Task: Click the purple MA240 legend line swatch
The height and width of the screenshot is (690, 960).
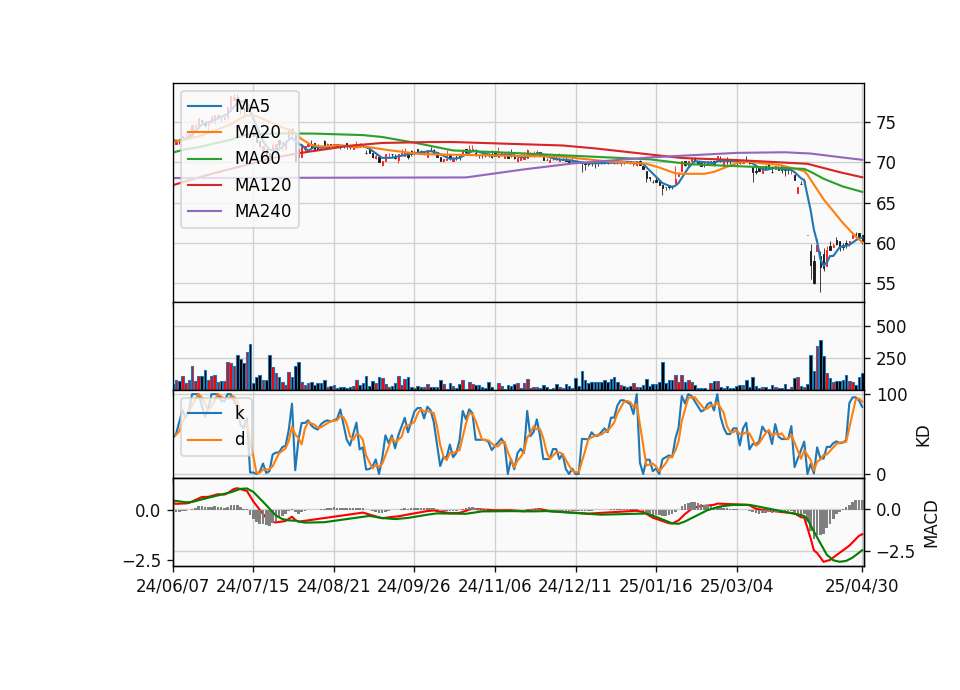Action: [205, 211]
